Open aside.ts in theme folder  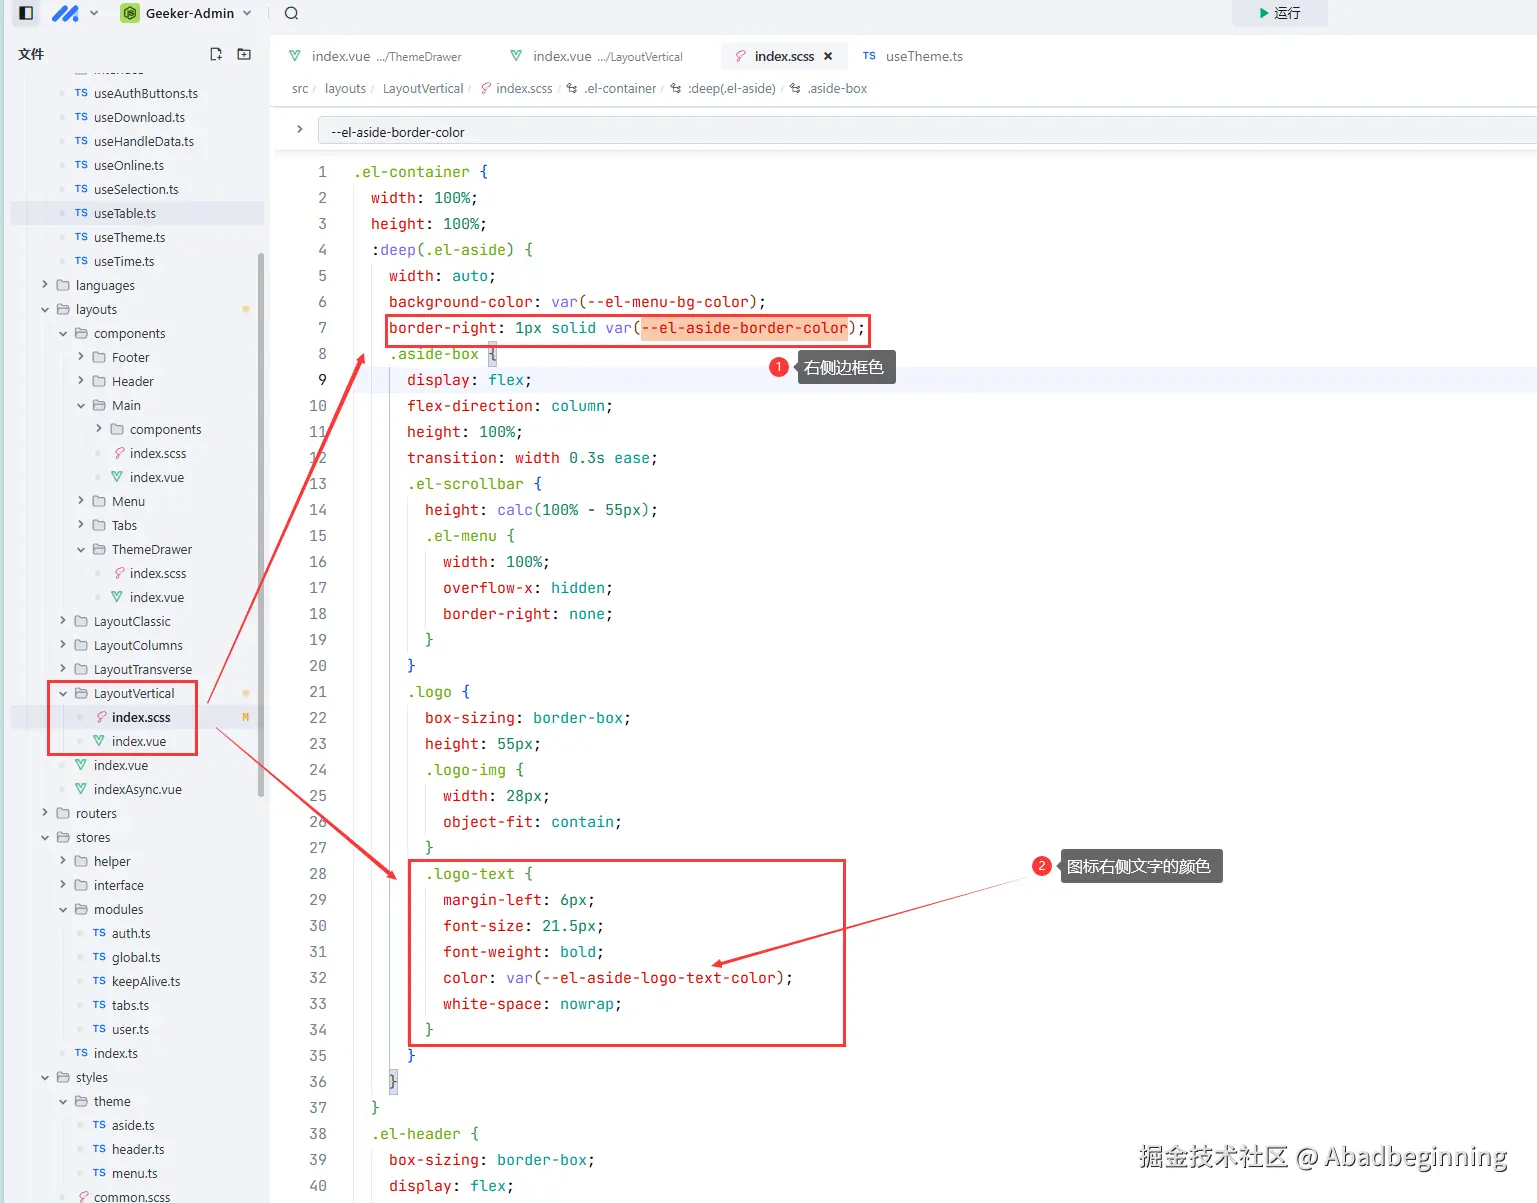point(133,1125)
